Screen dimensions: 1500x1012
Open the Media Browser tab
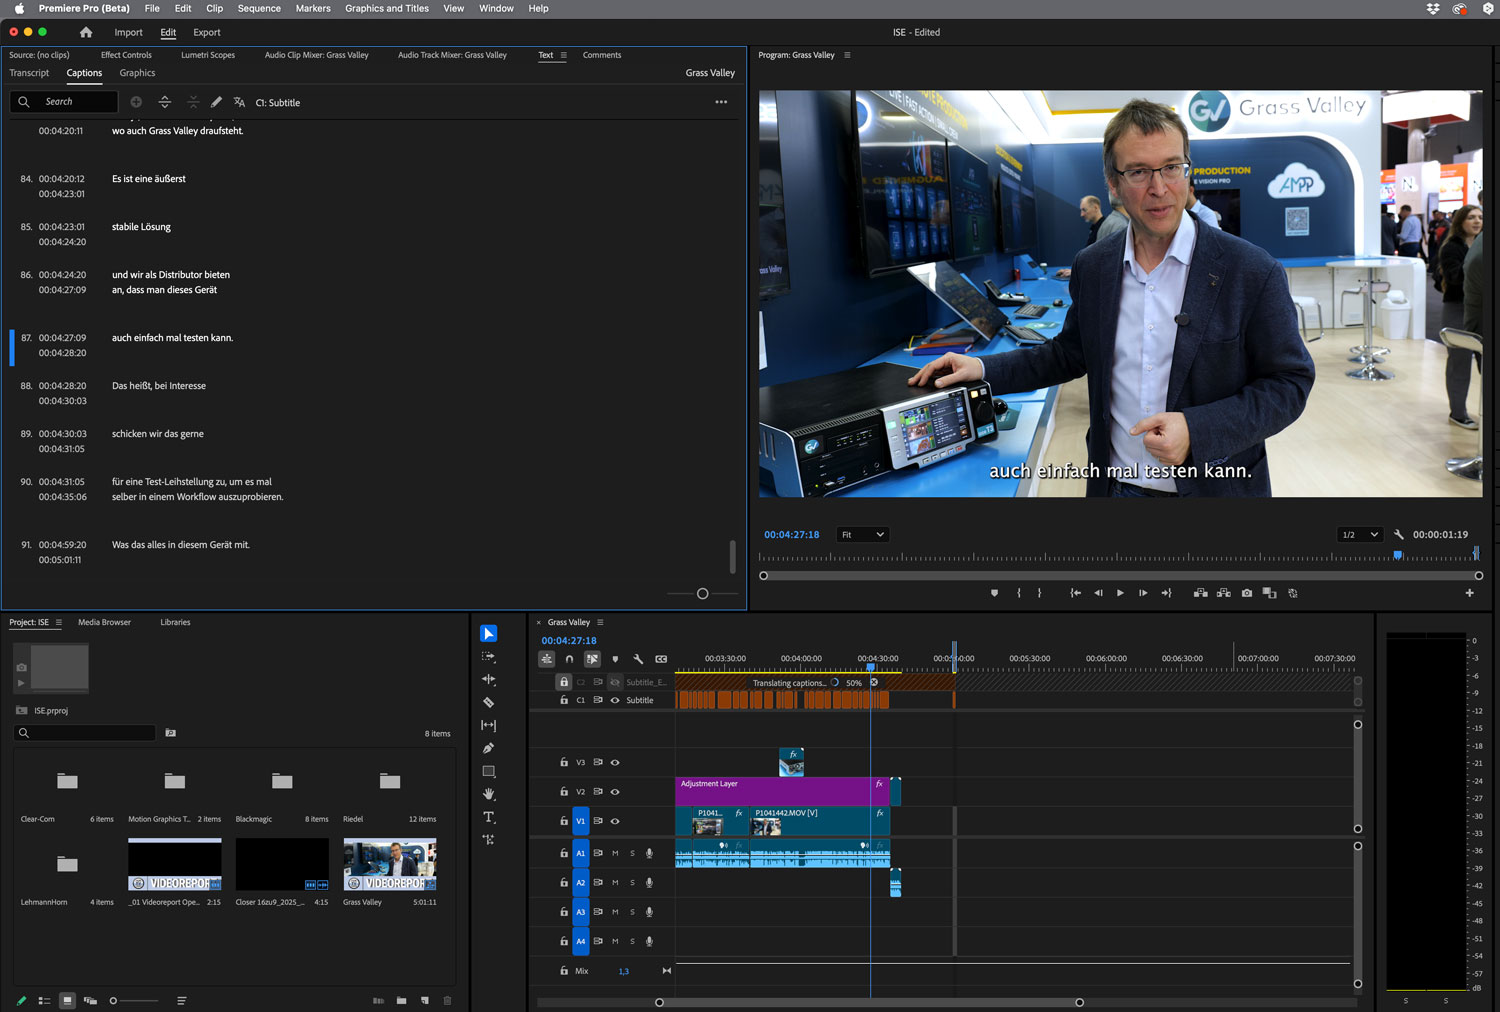[104, 622]
